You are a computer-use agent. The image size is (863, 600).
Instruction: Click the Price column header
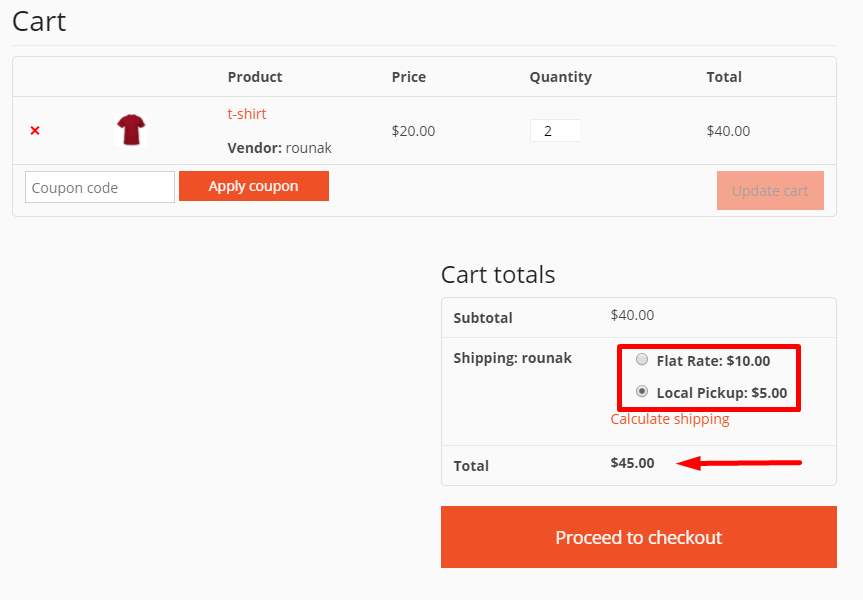[409, 77]
